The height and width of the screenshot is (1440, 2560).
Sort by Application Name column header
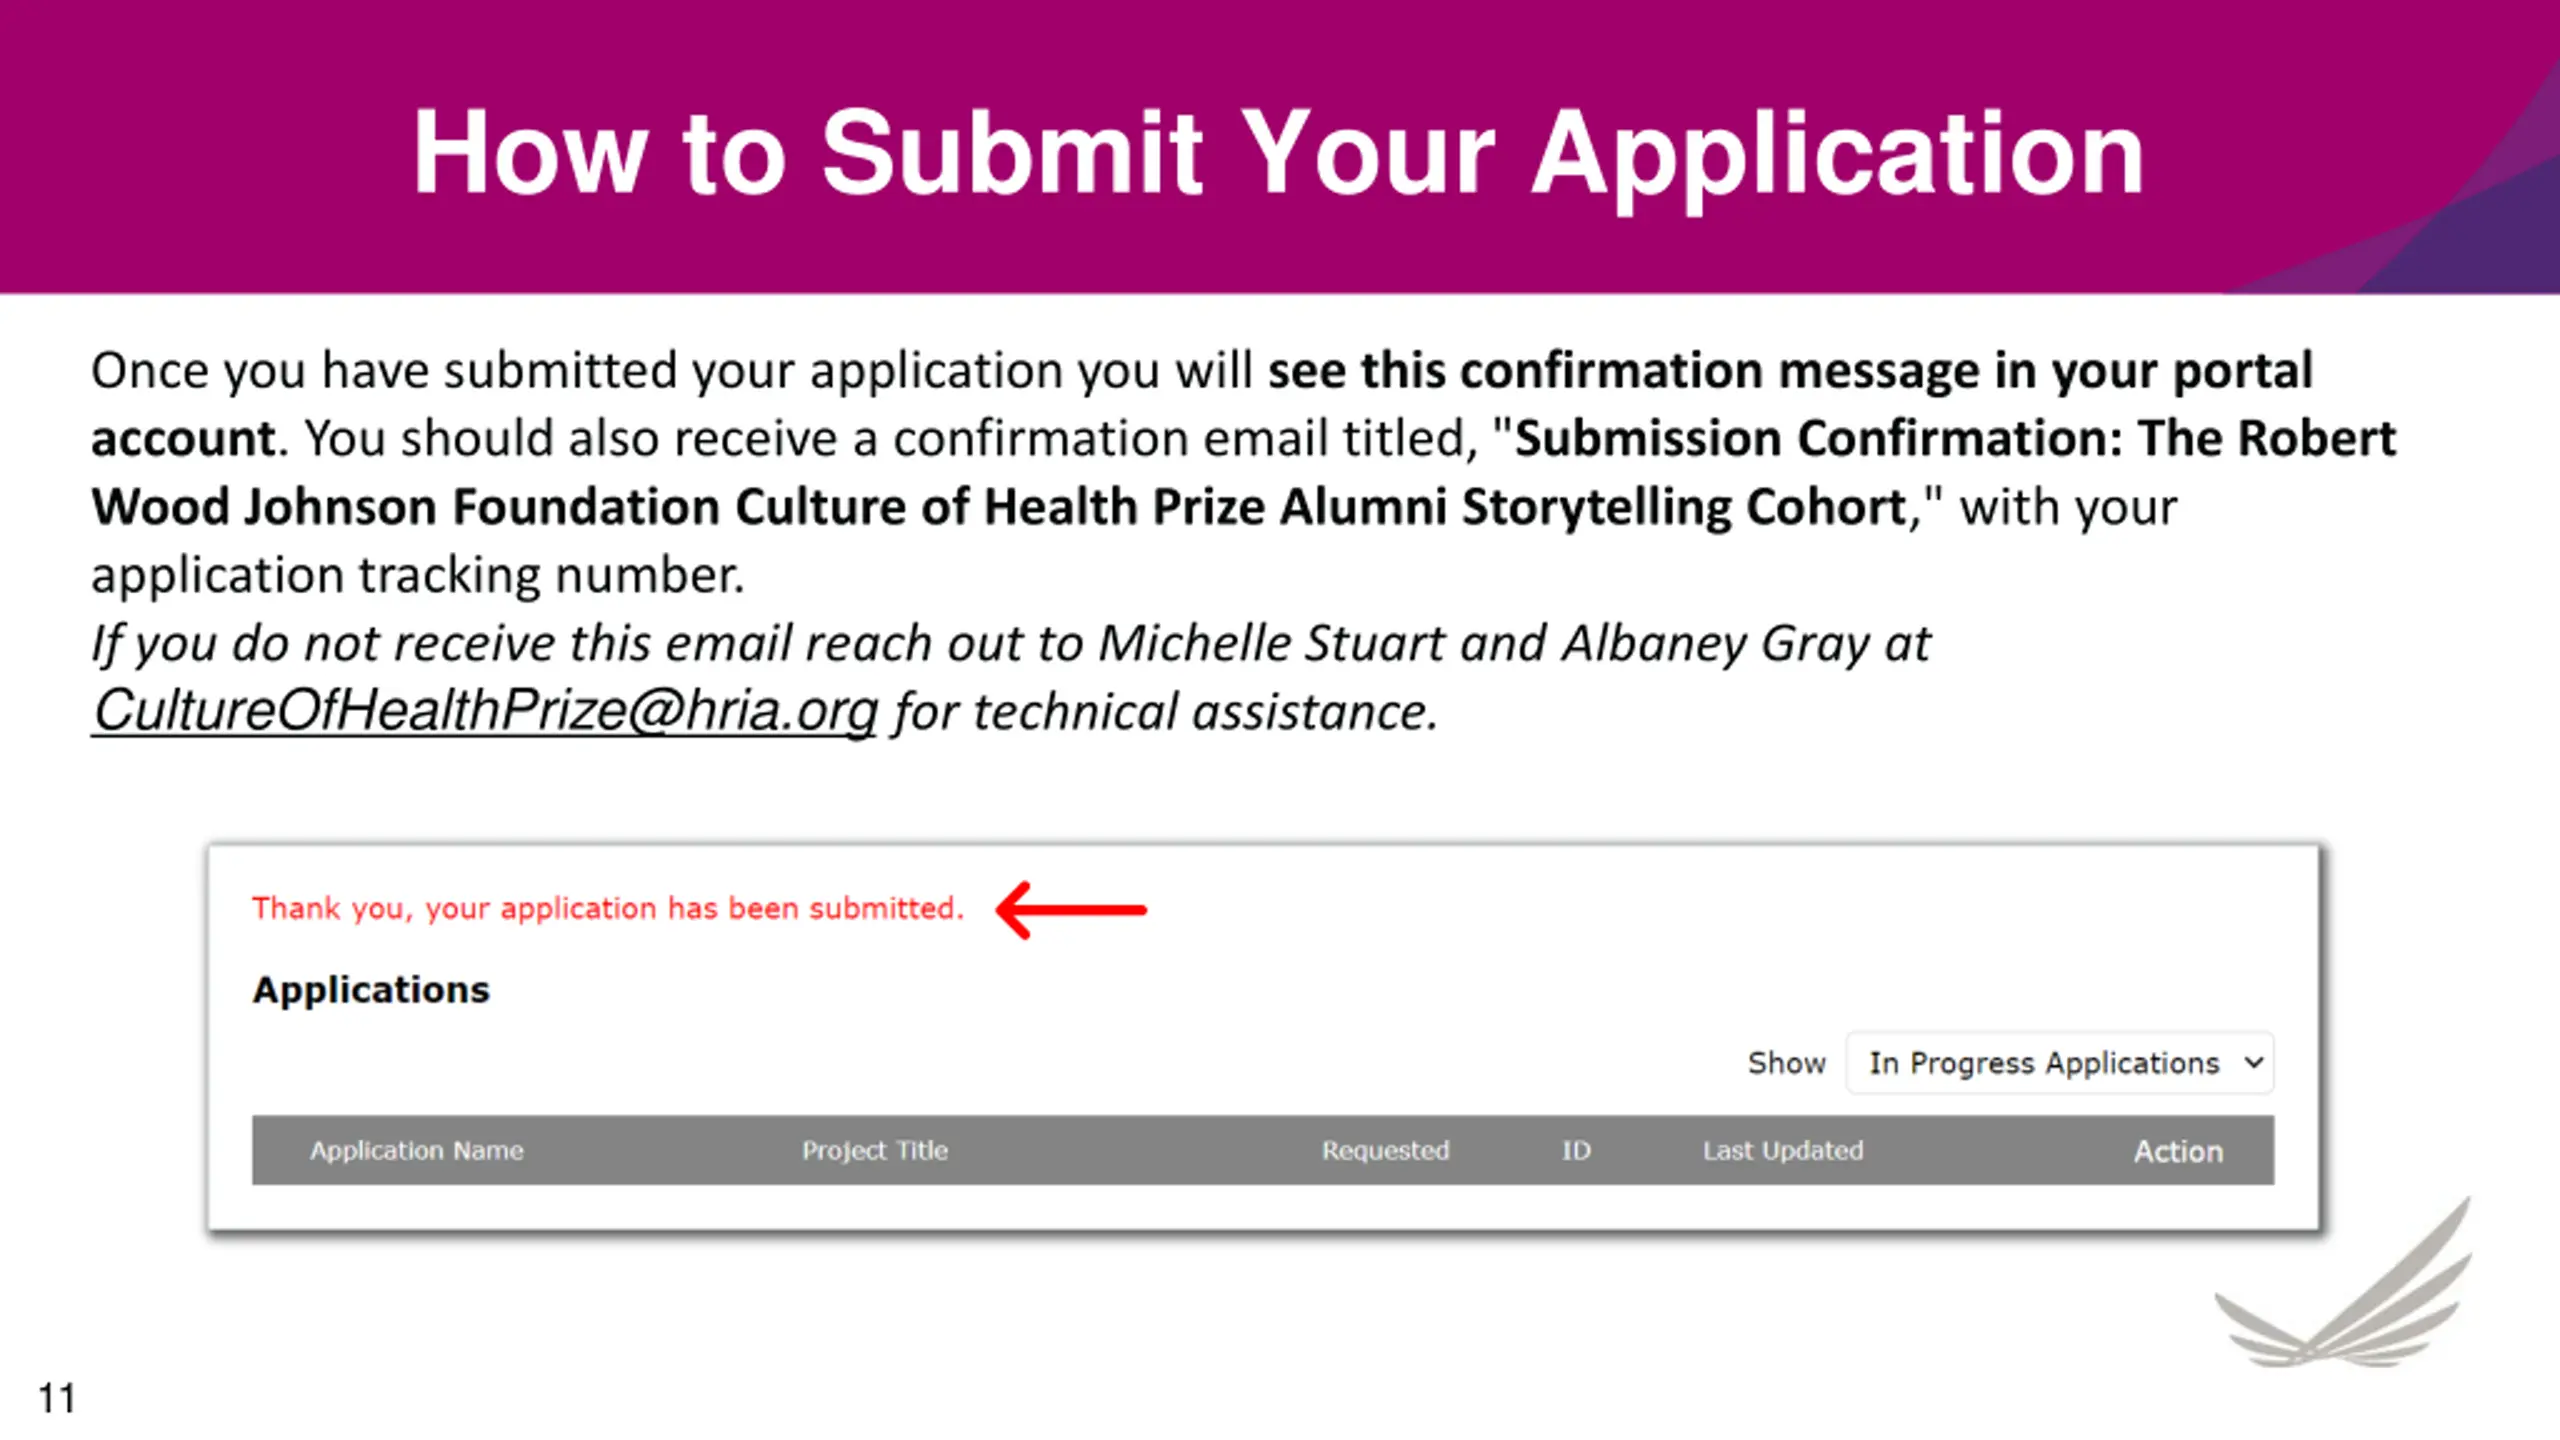[416, 1151]
